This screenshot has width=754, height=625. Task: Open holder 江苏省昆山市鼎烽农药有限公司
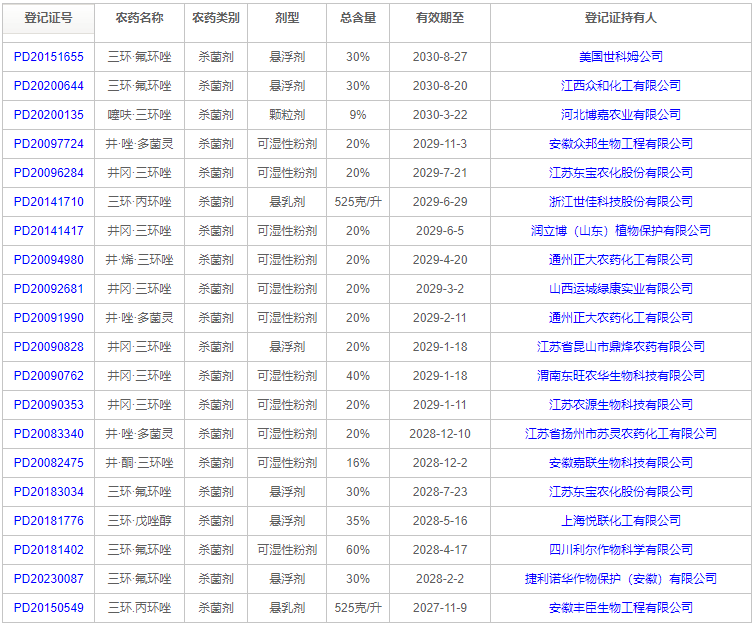pos(621,347)
